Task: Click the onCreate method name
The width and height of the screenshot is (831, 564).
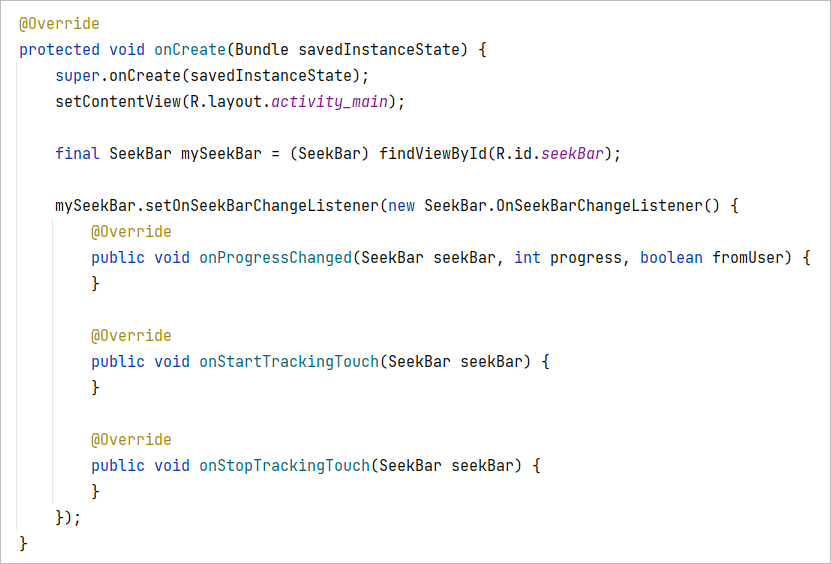Action: (x=190, y=50)
